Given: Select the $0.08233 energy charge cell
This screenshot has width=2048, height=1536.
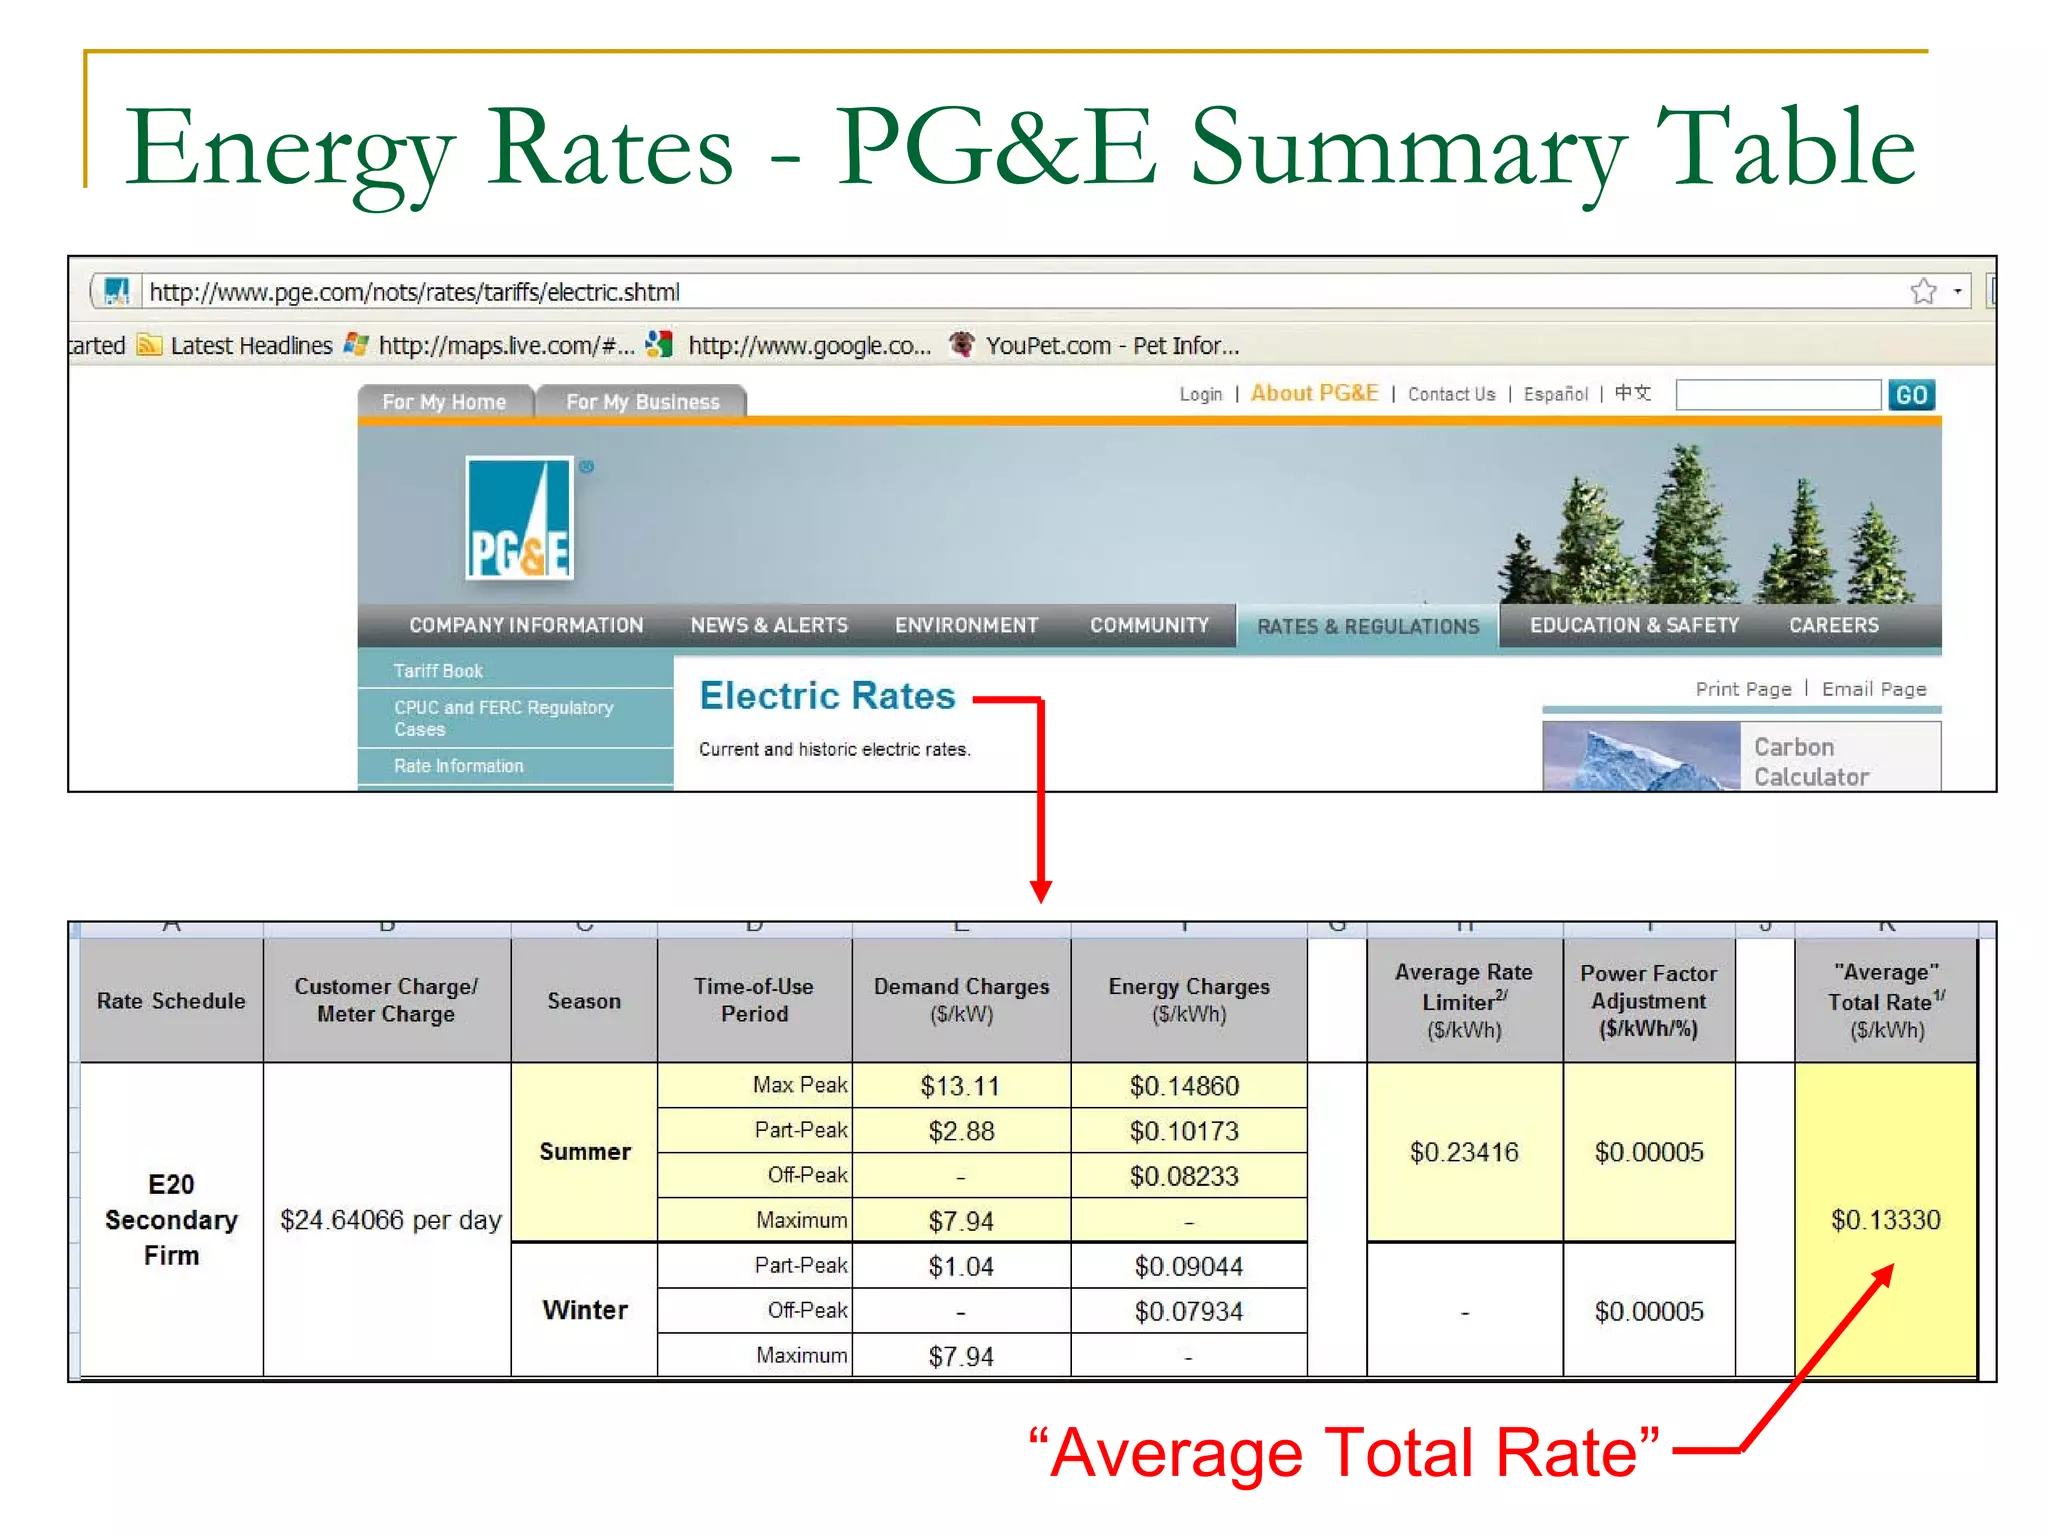Looking at the screenshot, I should [1188, 1176].
